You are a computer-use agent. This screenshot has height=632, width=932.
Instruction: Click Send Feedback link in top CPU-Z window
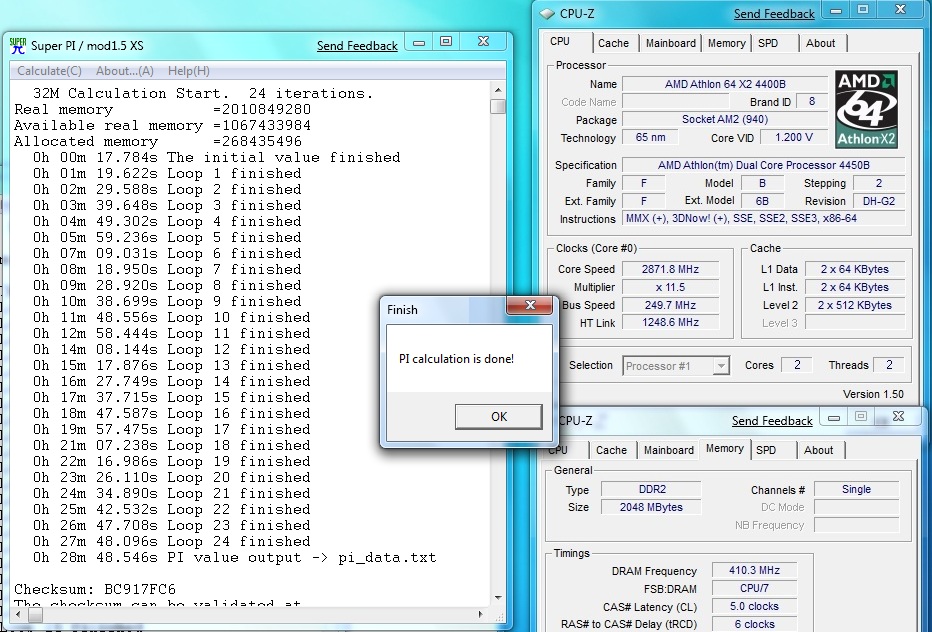774,14
